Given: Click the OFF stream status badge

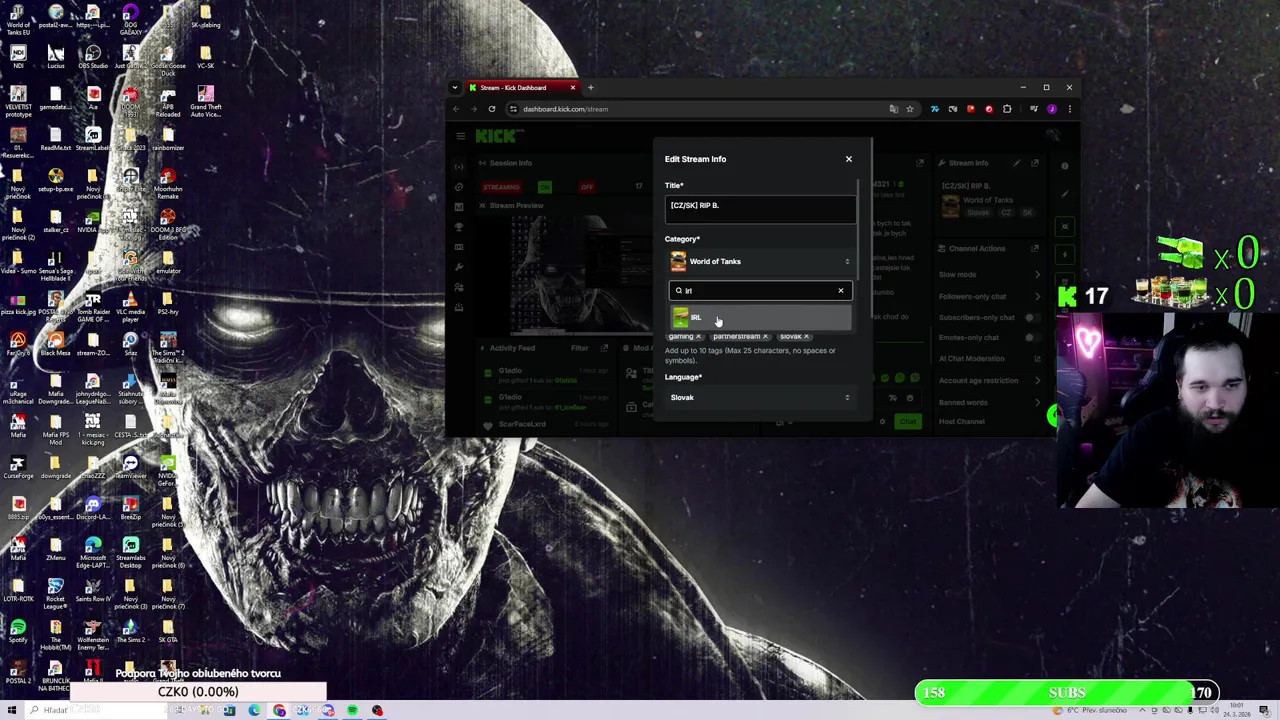Looking at the screenshot, I should [587, 187].
